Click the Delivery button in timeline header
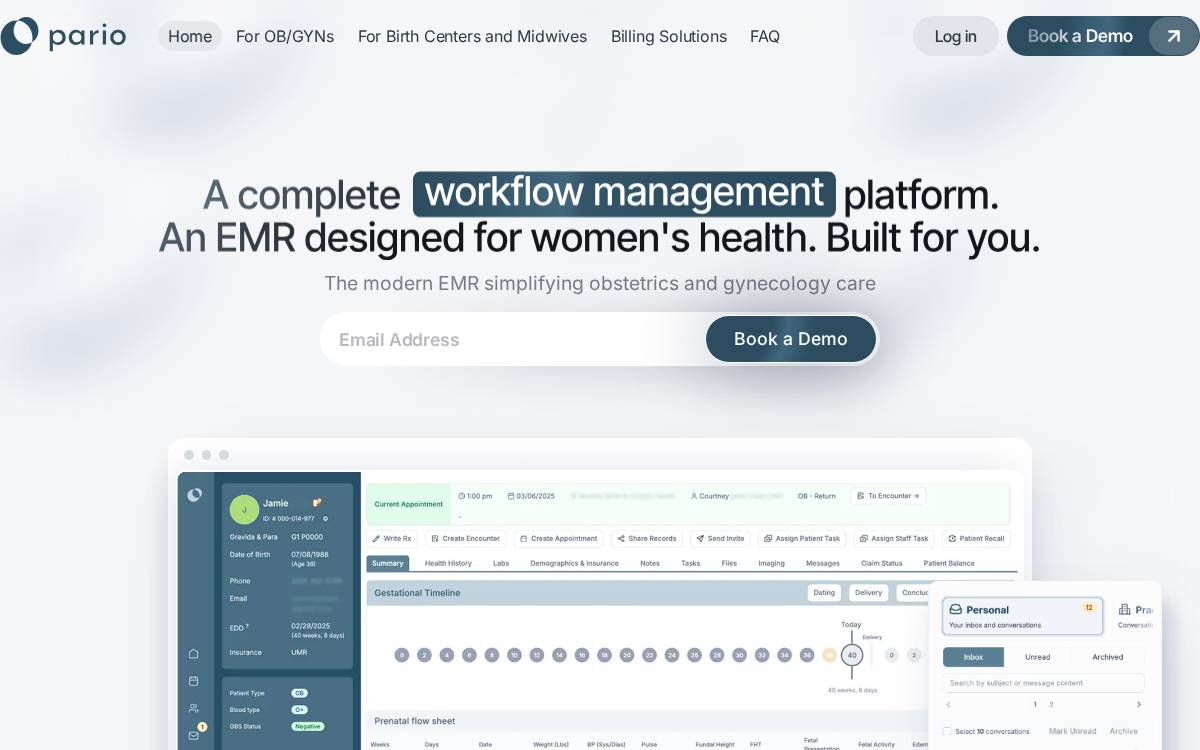This screenshot has height=750, width=1200. (868, 592)
